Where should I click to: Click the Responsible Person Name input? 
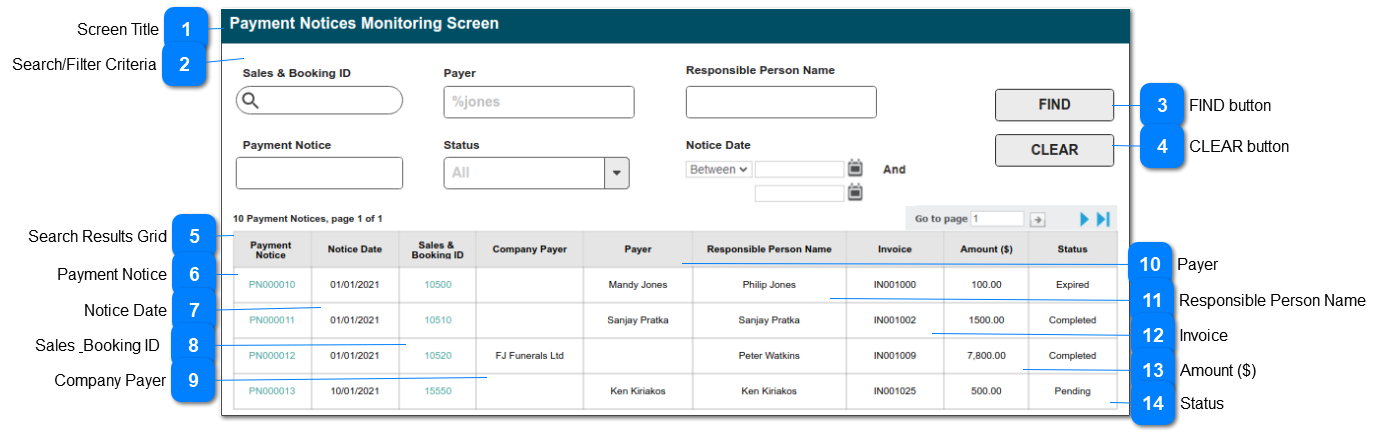click(x=781, y=102)
